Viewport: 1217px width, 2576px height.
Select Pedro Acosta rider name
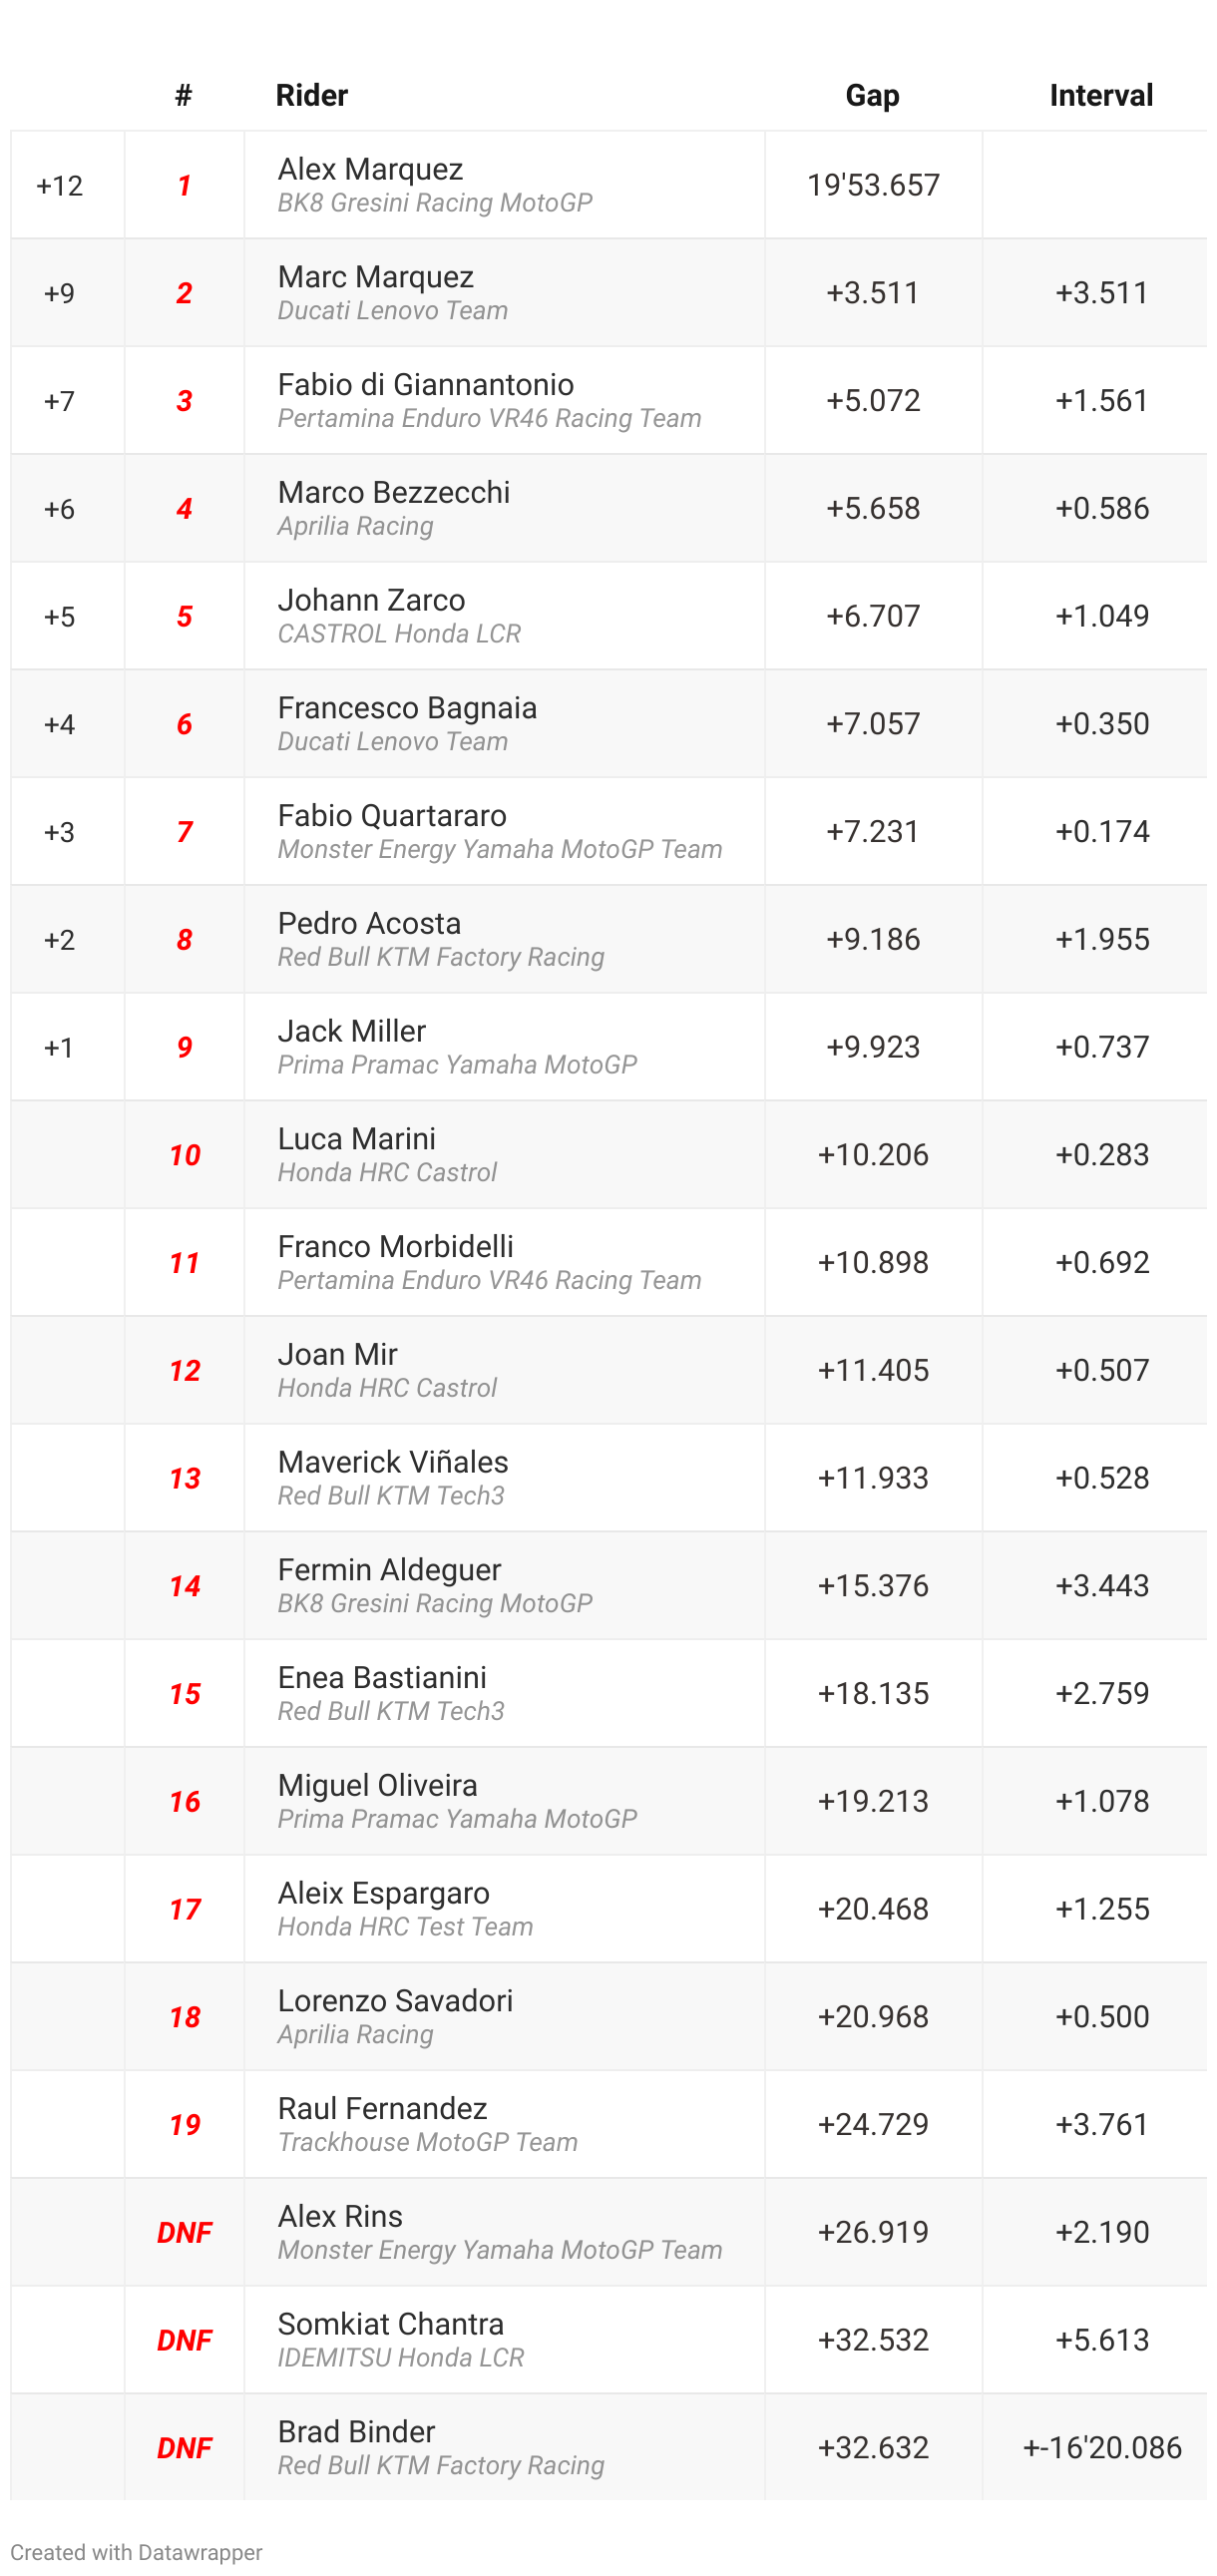pos(368,923)
